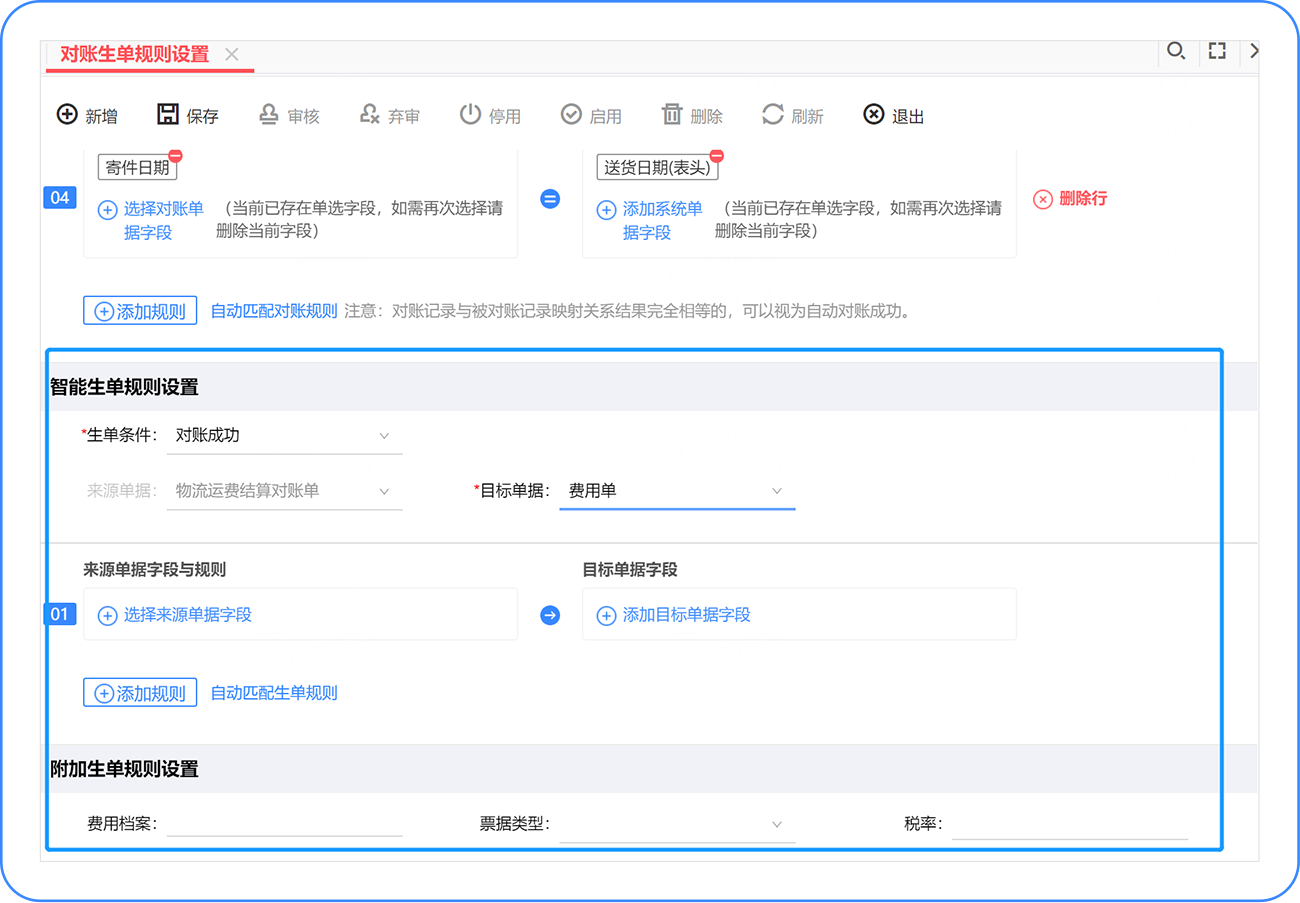Open the 票据类型 dropdown

(676, 824)
